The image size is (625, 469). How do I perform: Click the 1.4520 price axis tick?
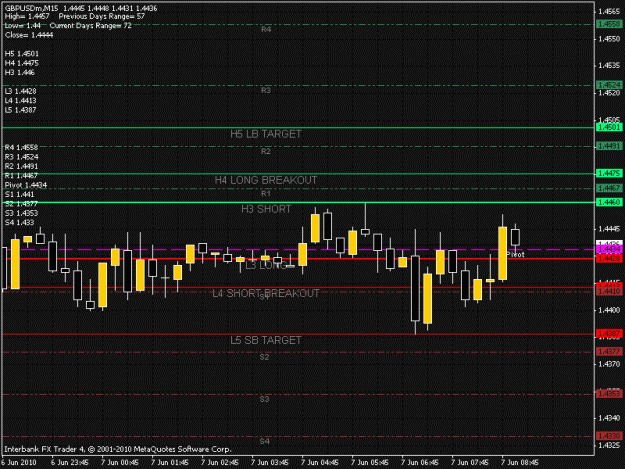(x=610, y=93)
